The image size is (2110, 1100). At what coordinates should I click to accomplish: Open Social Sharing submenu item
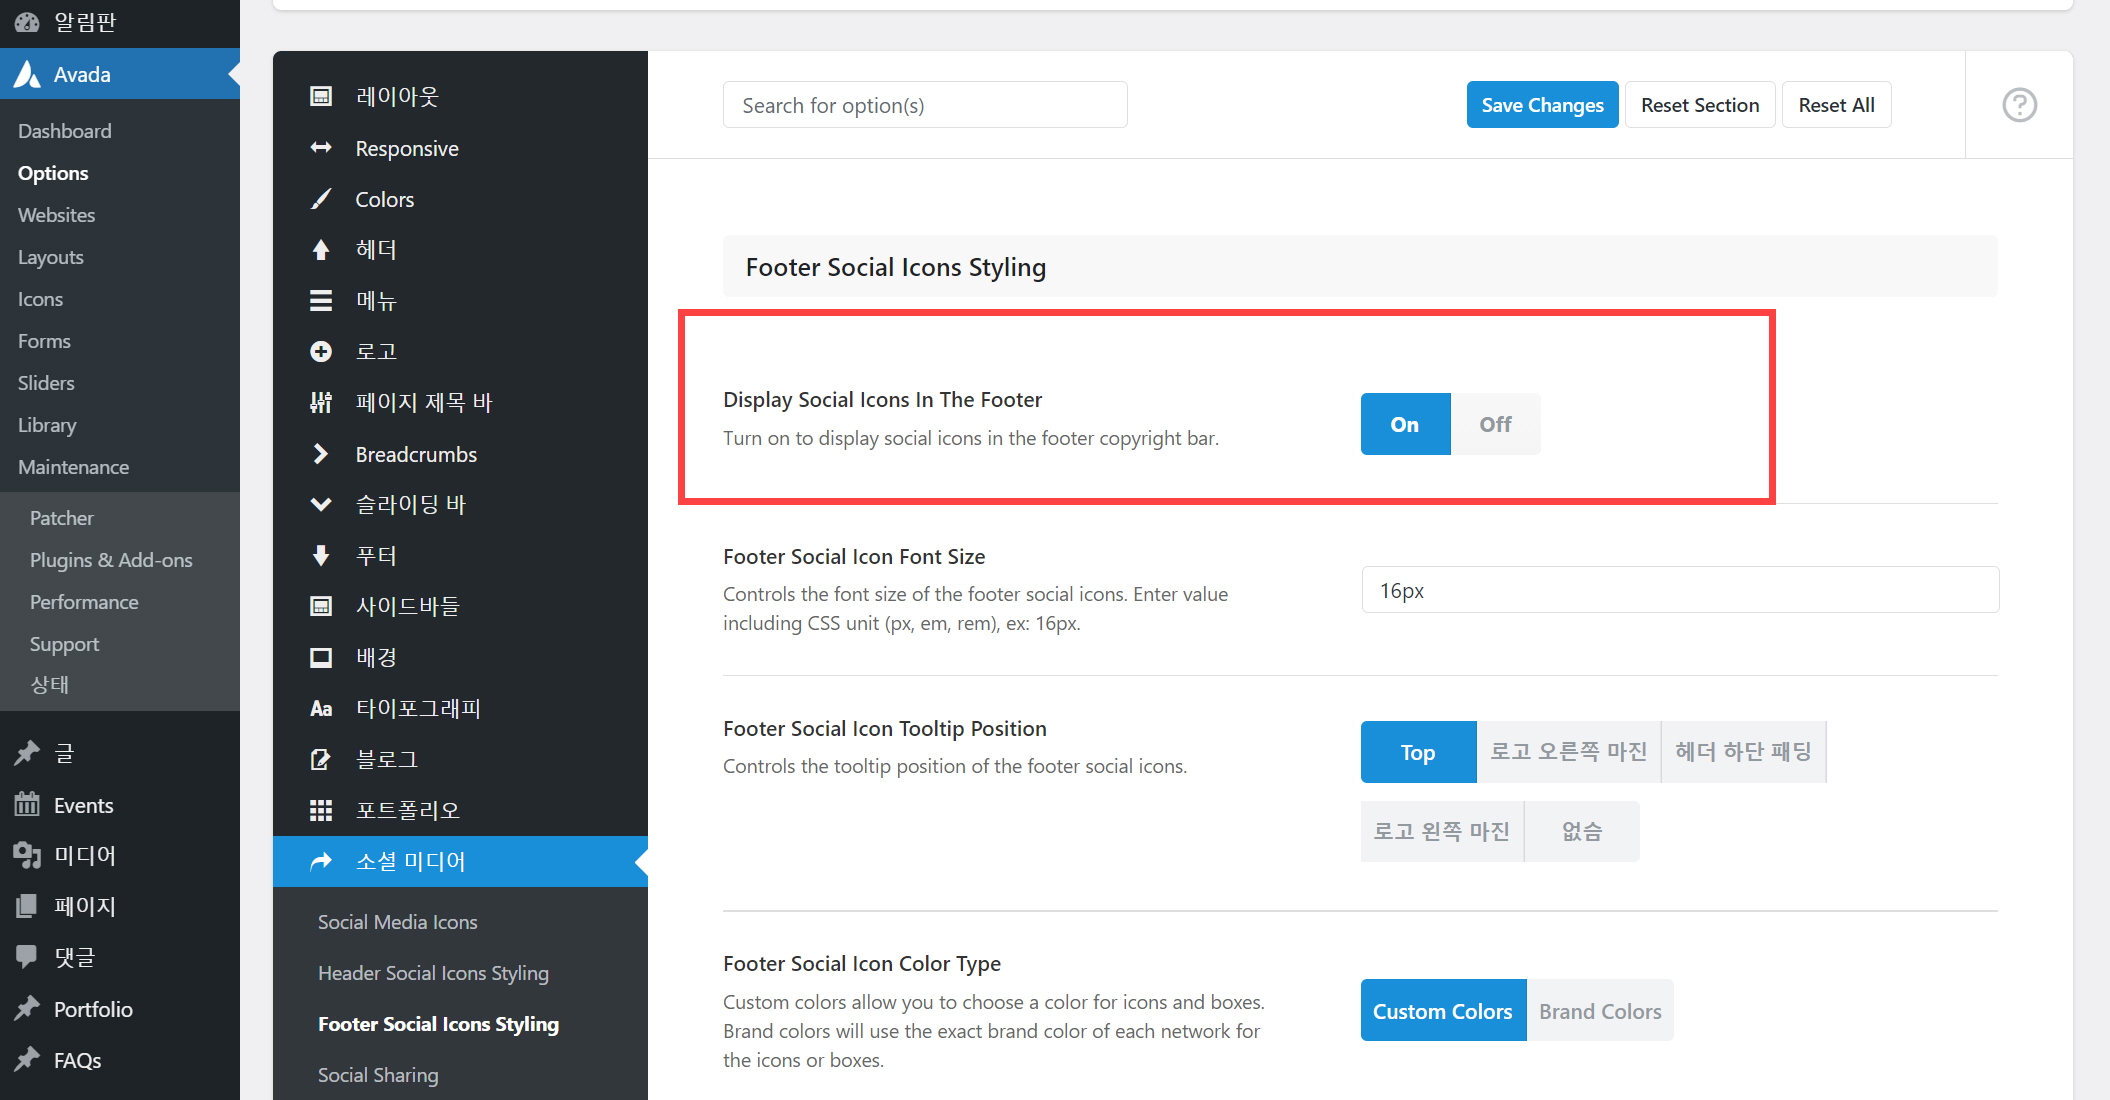(378, 1075)
